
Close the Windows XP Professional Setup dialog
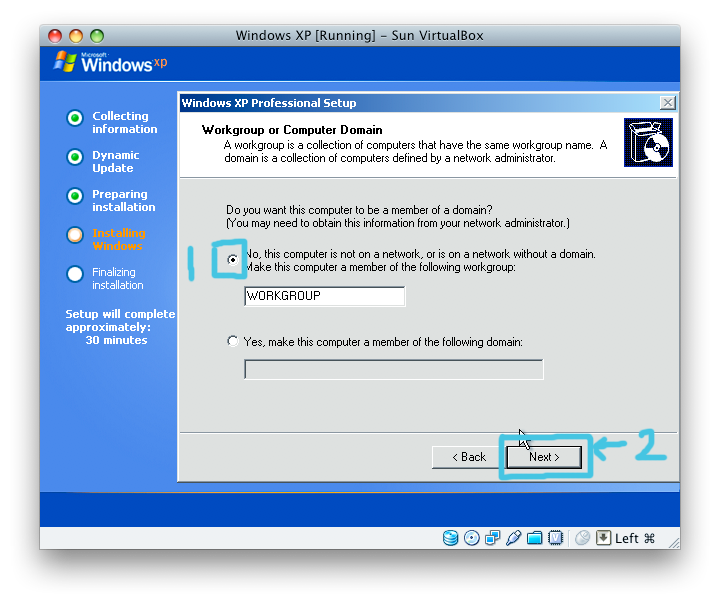click(x=668, y=102)
